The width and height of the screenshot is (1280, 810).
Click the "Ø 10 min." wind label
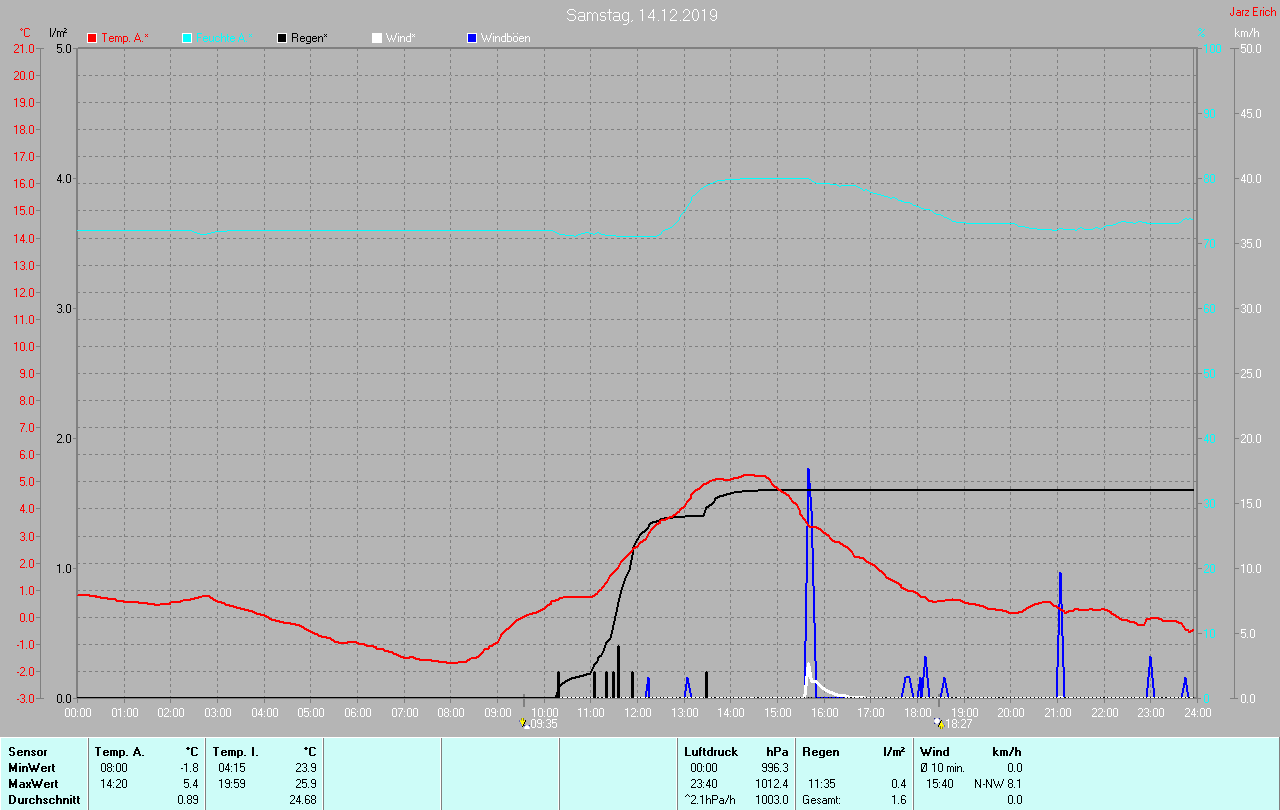(x=942, y=768)
